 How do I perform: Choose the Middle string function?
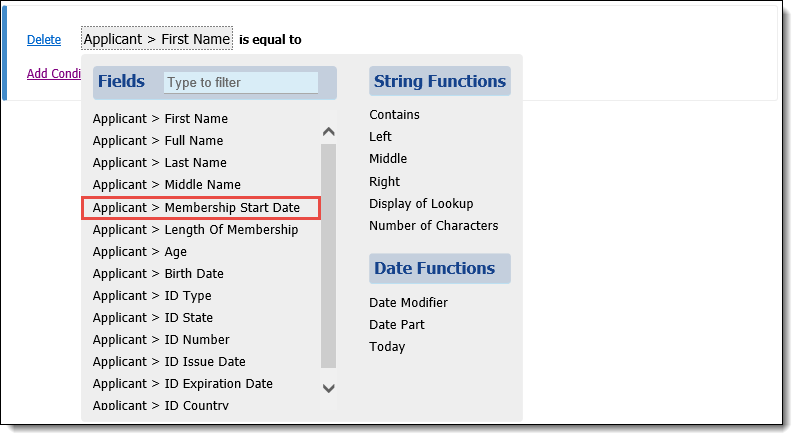[388, 159]
